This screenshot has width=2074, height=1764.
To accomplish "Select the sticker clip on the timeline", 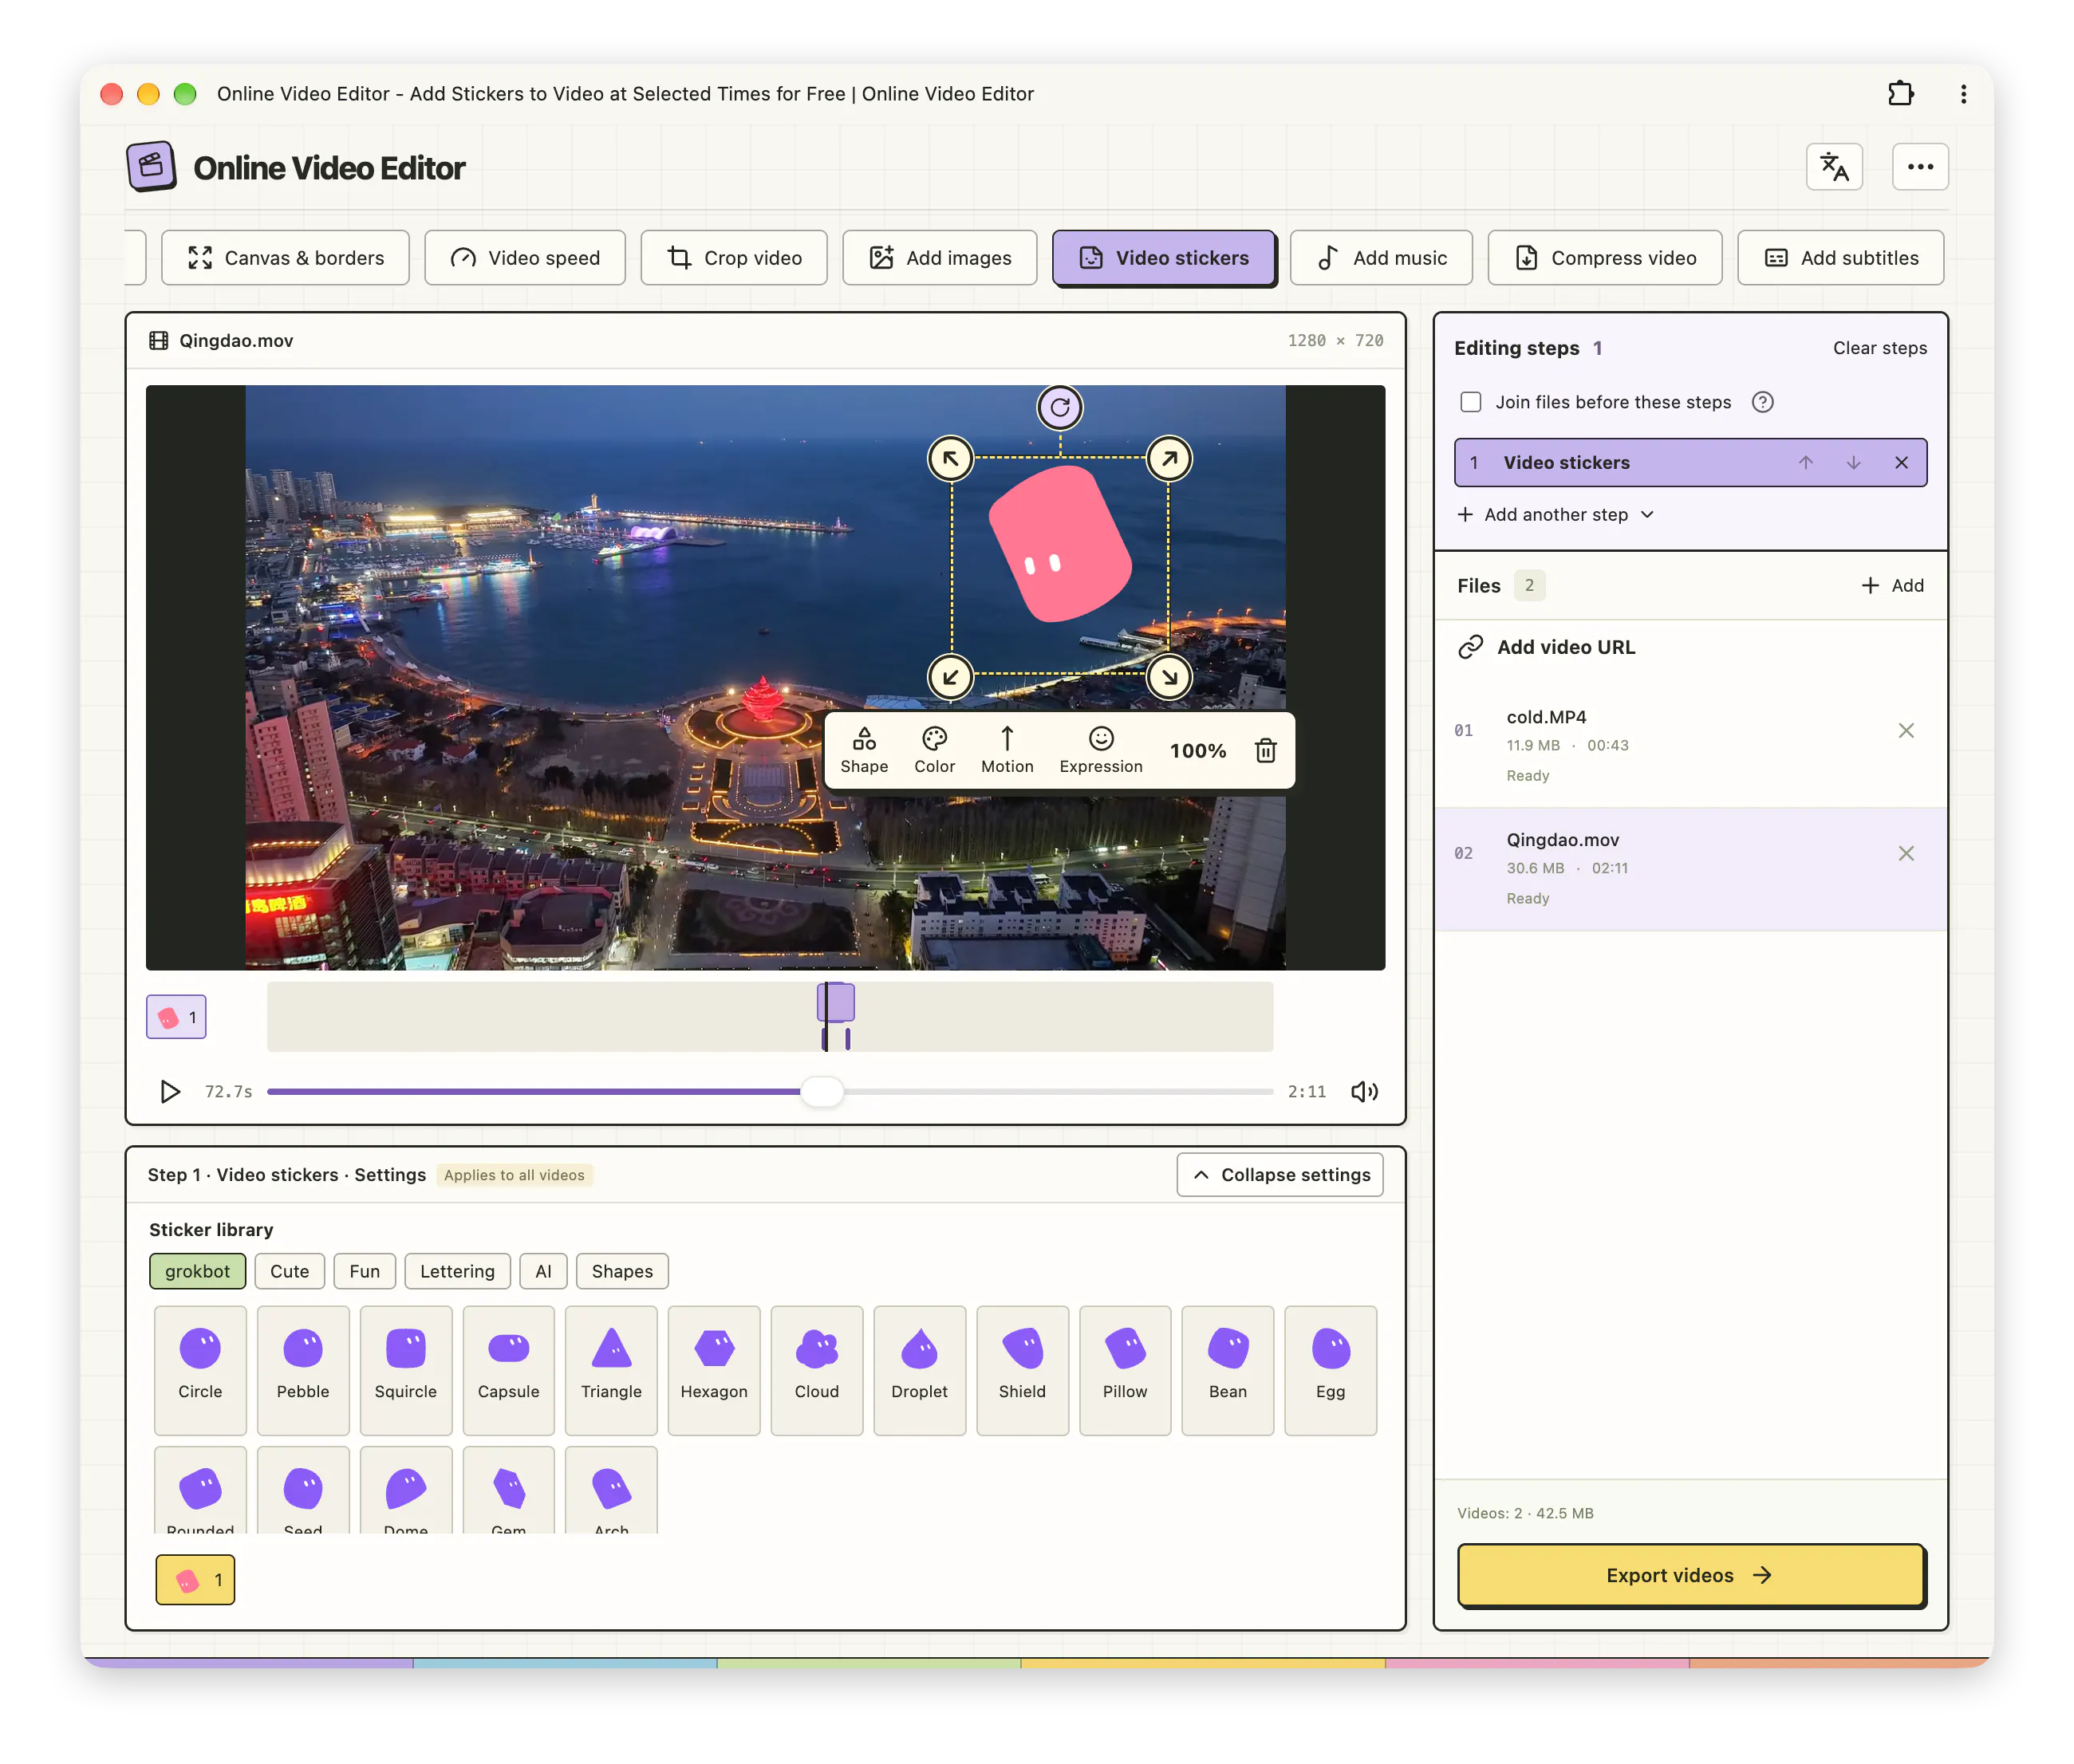I will (835, 1002).
